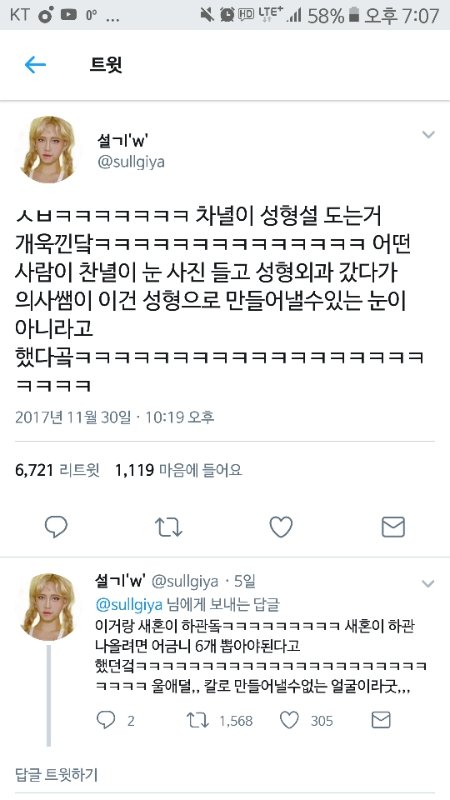Expand the main tweet options chevron

pos(428,135)
